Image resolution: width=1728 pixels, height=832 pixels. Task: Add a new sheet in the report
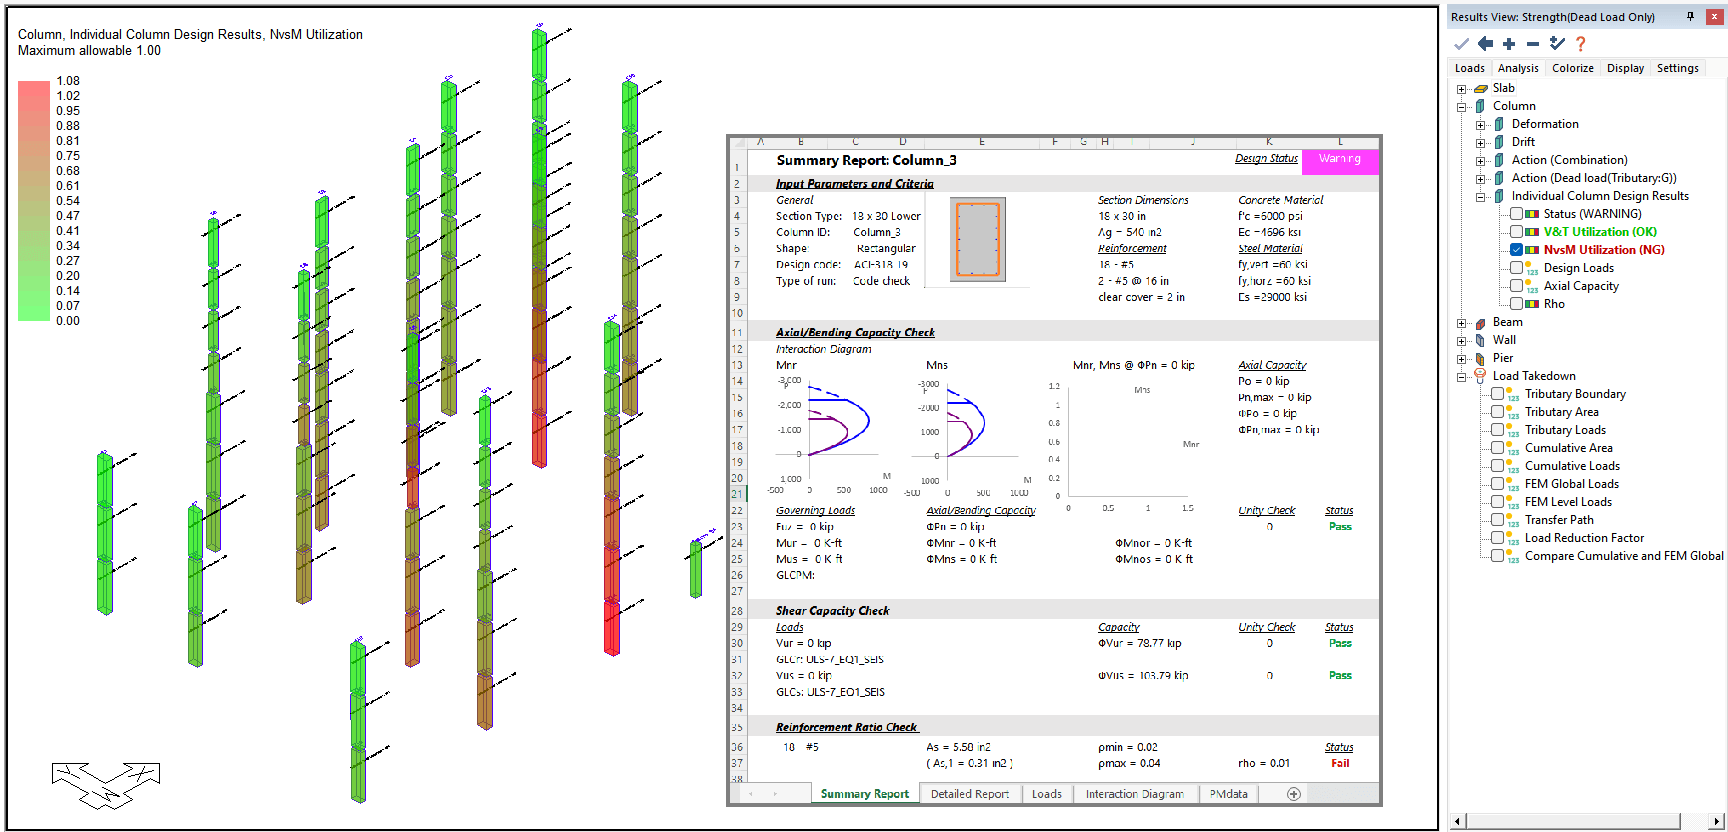point(1293,794)
